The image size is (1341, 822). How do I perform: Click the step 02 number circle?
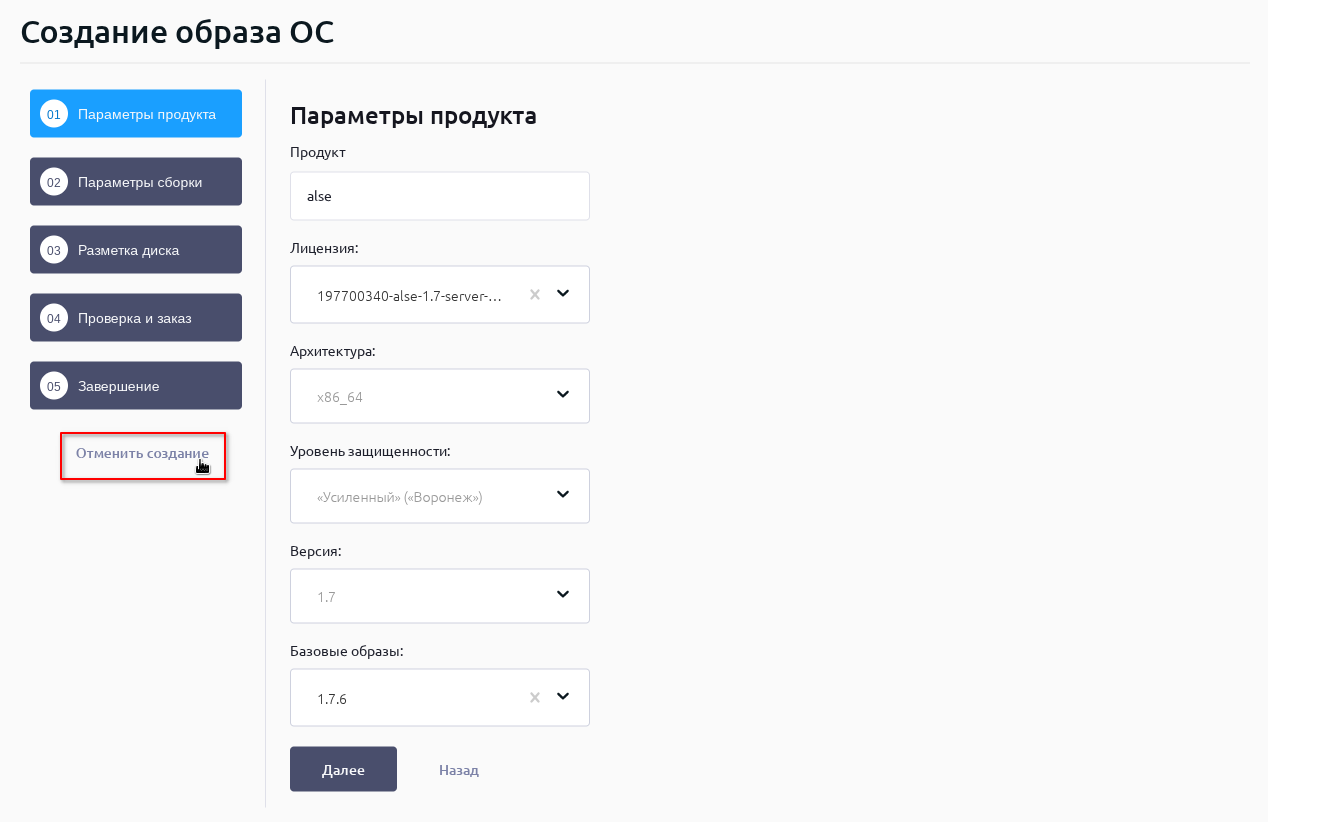[x=54, y=182]
